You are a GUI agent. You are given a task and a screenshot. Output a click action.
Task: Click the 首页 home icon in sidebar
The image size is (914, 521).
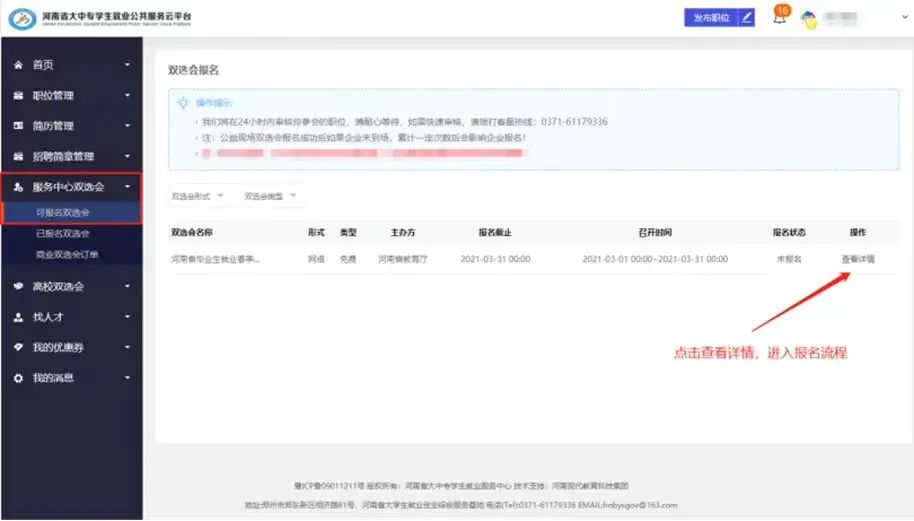[x=18, y=65]
